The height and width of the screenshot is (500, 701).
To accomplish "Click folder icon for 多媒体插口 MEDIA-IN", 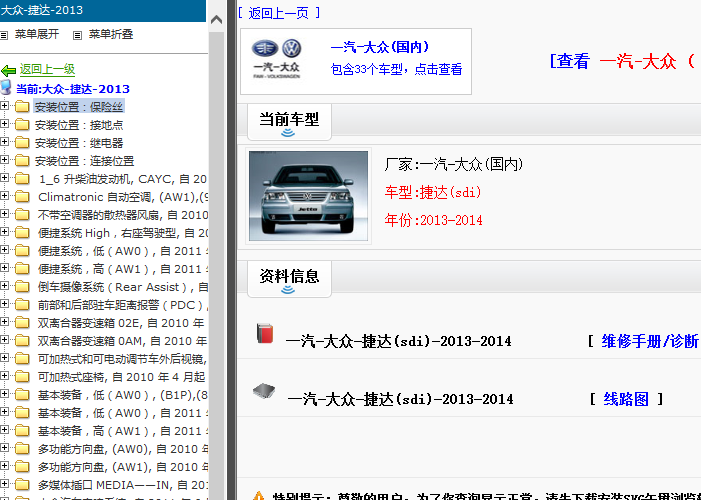I will [22, 485].
